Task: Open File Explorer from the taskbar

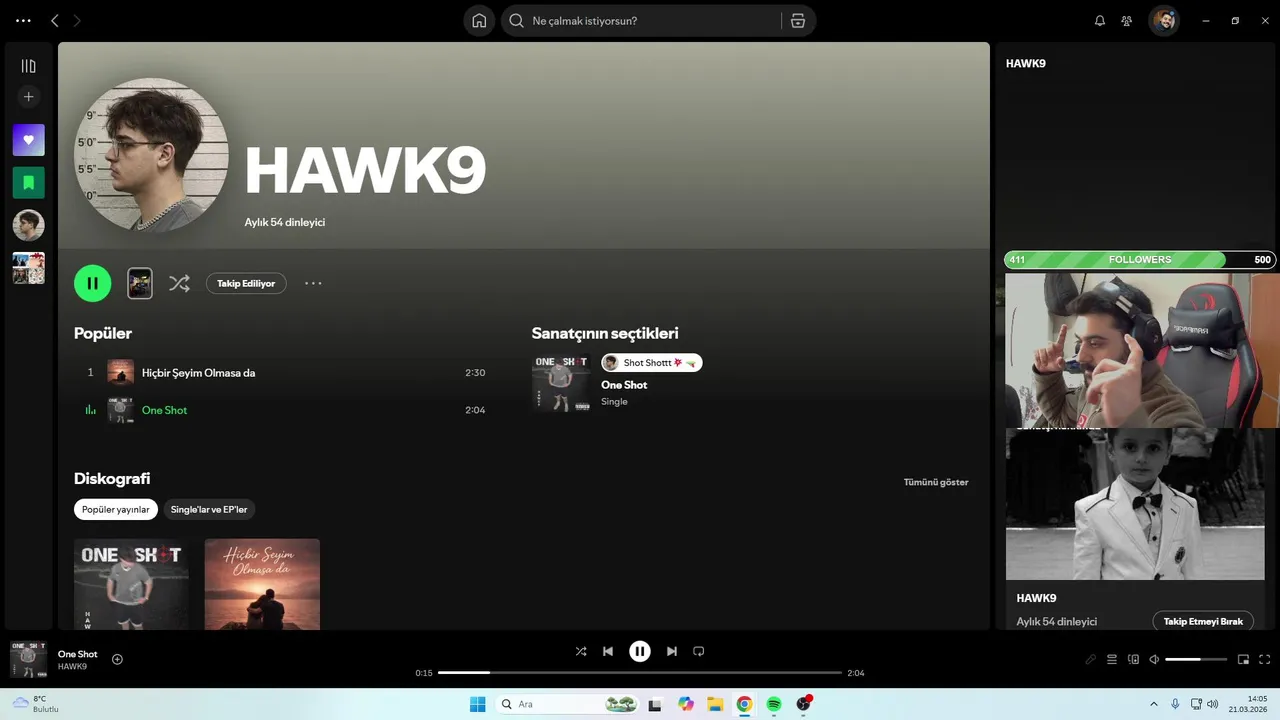Action: click(715, 704)
